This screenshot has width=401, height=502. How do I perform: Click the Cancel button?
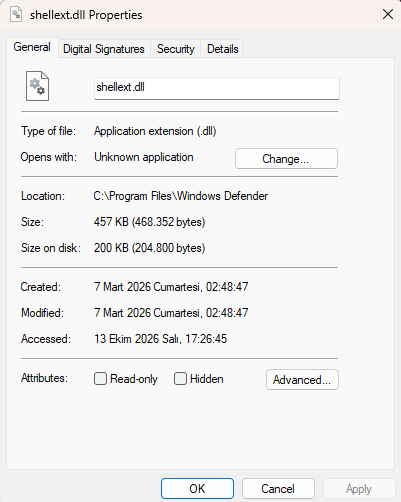[x=278, y=489]
